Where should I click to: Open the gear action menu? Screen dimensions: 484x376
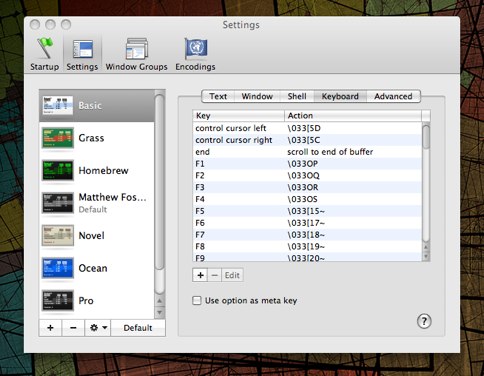pyautogui.click(x=98, y=328)
